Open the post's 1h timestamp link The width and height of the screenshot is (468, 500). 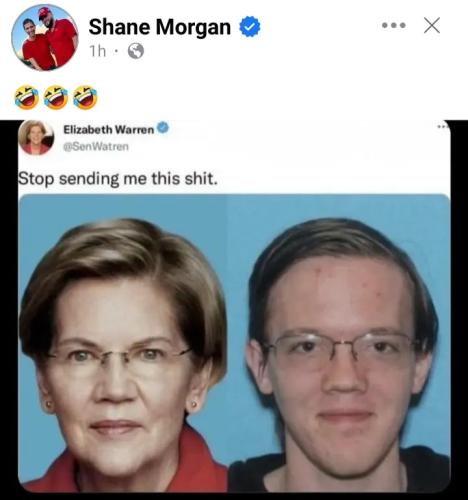tap(98, 51)
